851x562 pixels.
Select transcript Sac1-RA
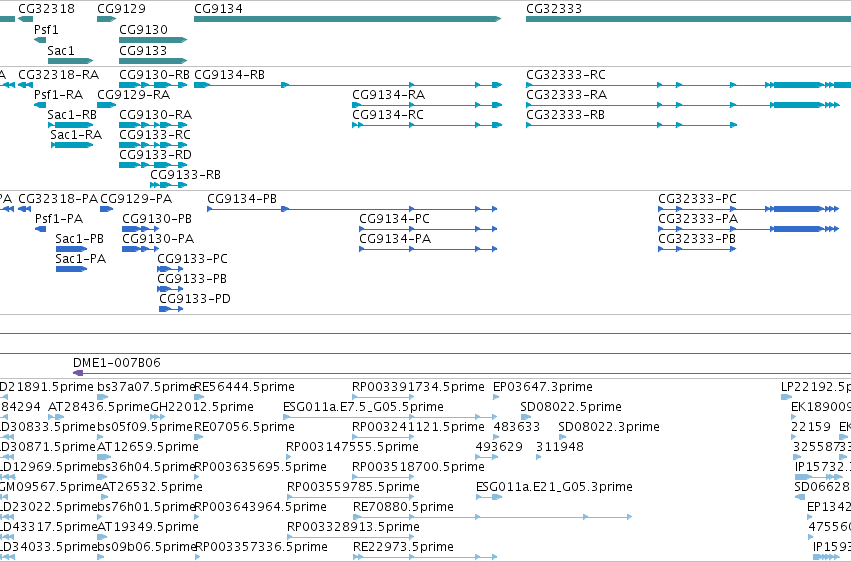[x=76, y=135]
